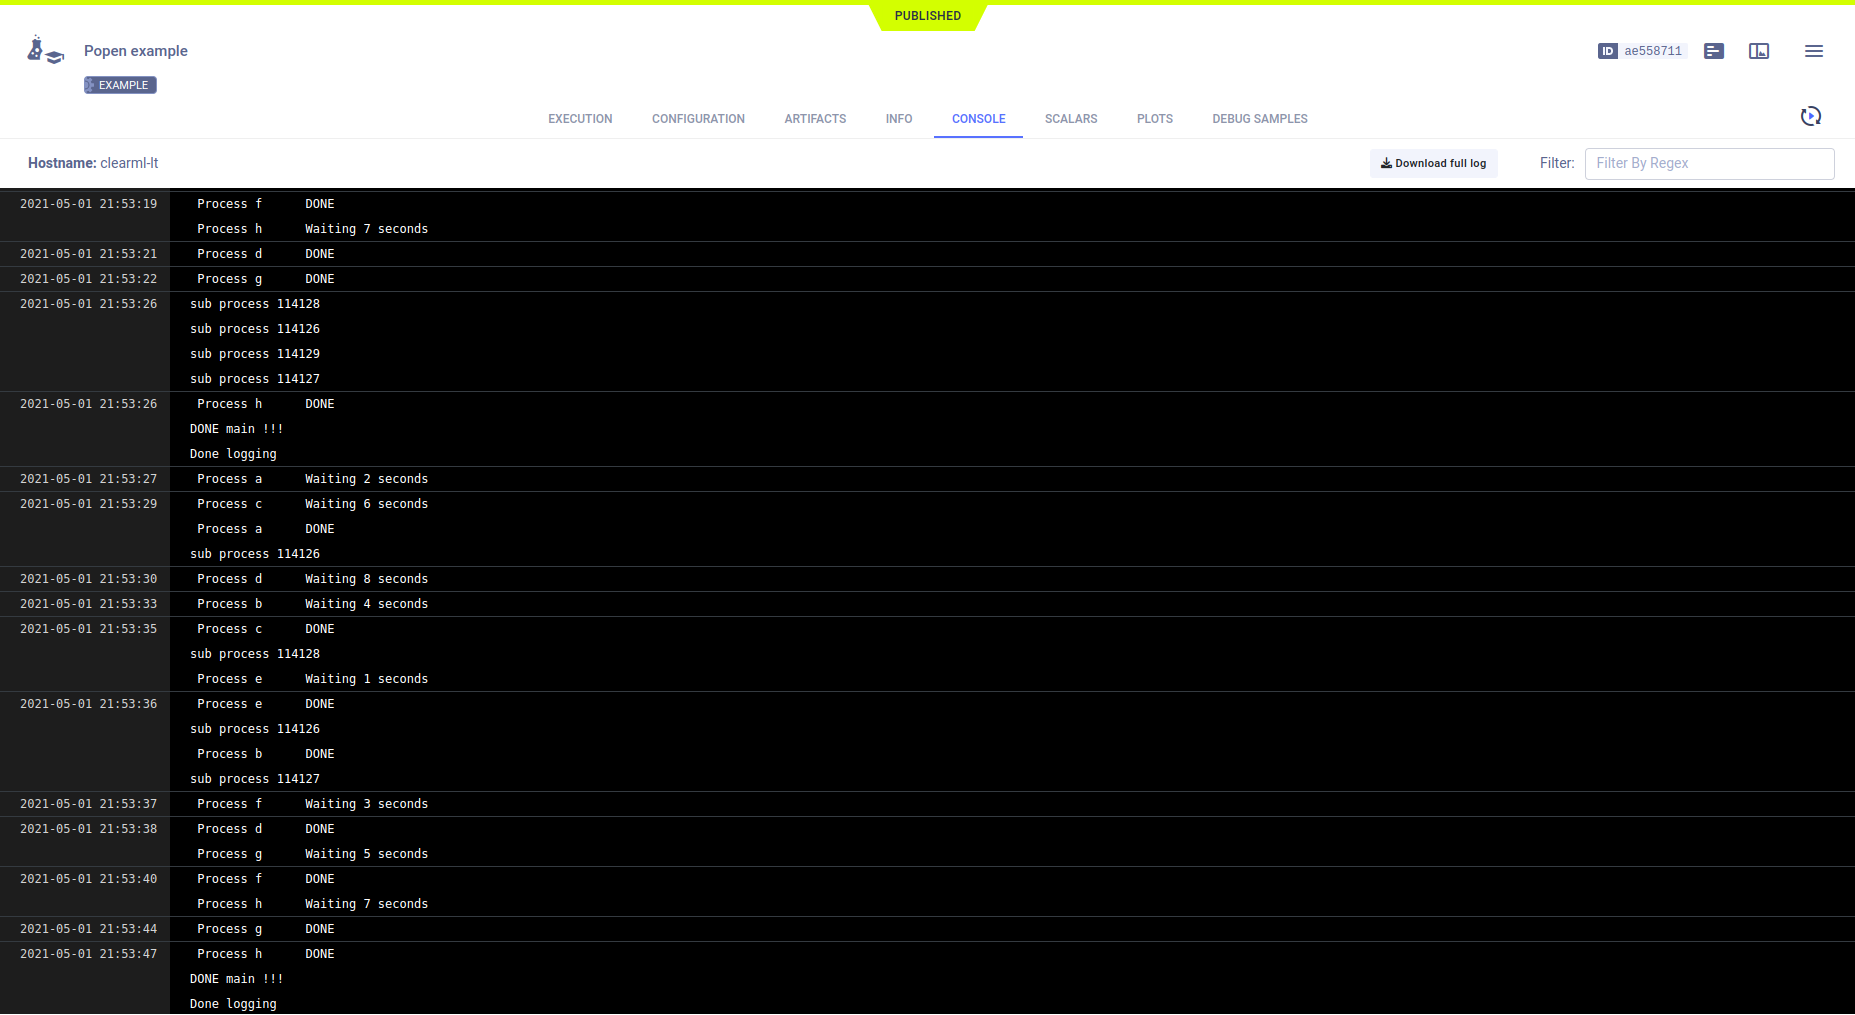Focus the Filter By Regex field
Viewport: 1855px width, 1015px height.
(x=1709, y=163)
